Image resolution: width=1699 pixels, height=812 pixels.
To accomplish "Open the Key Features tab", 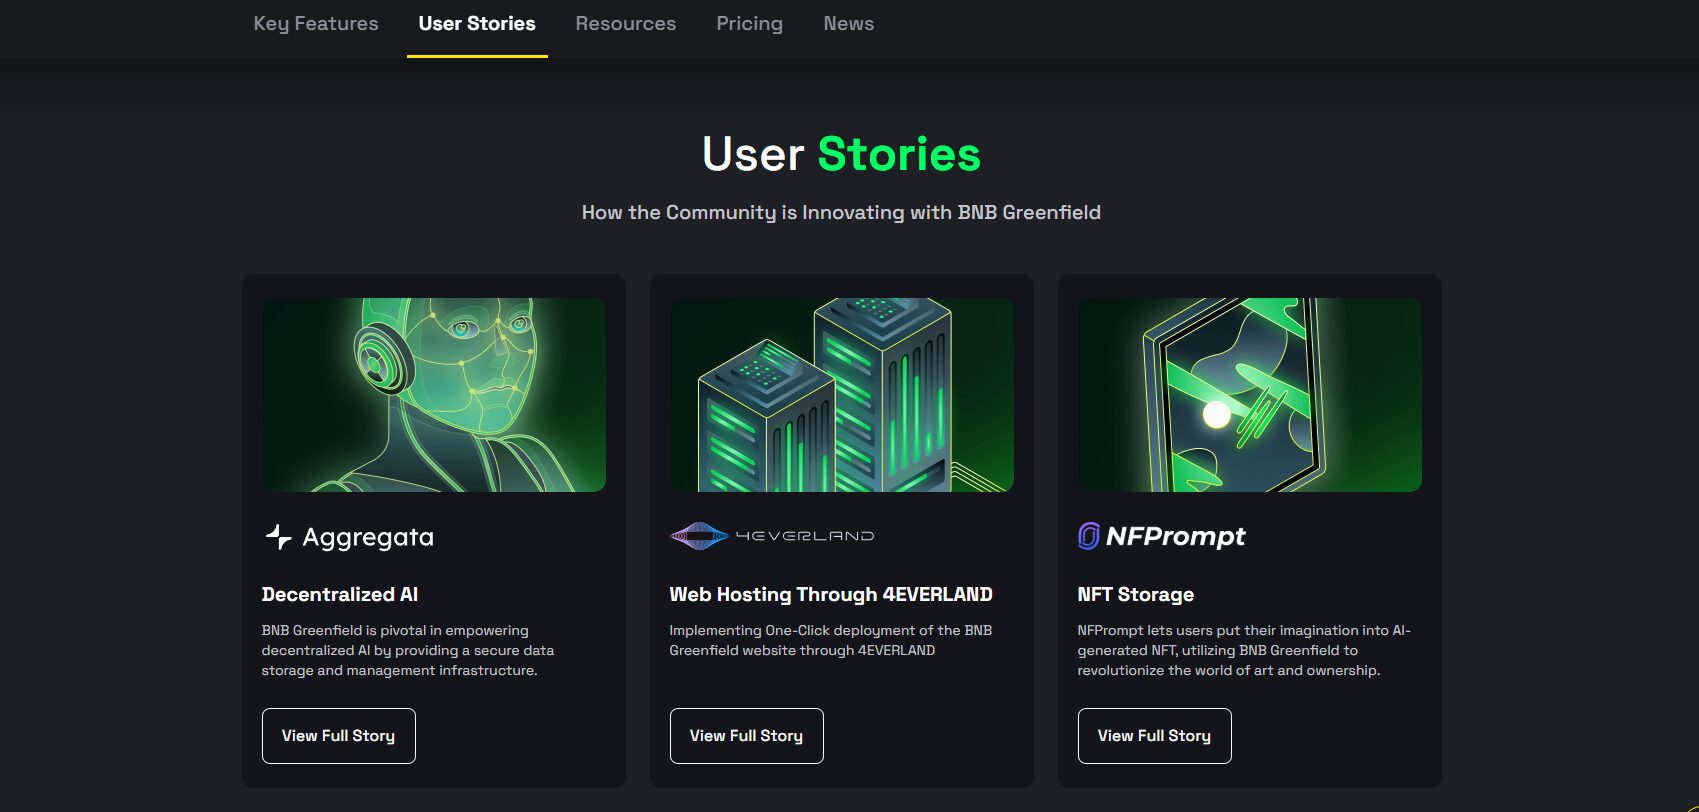I will (x=316, y=24).
